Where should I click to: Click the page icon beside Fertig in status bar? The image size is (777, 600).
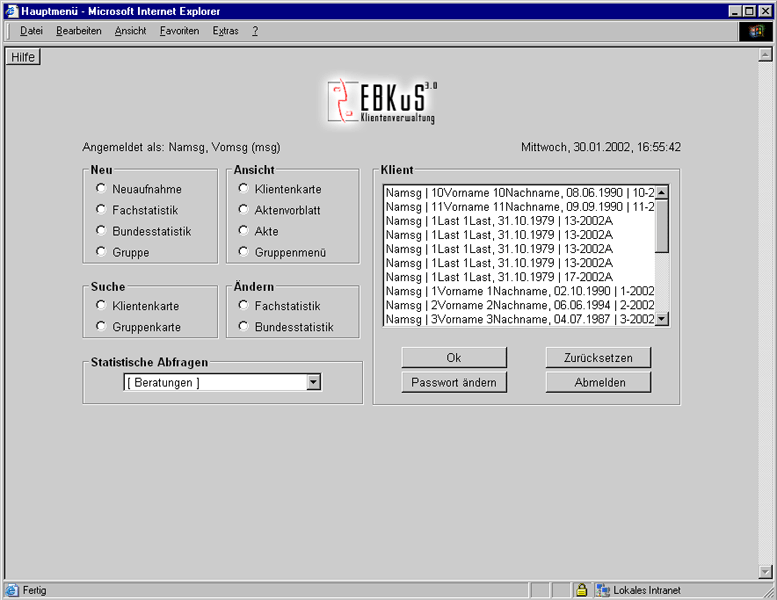(12, 590)
